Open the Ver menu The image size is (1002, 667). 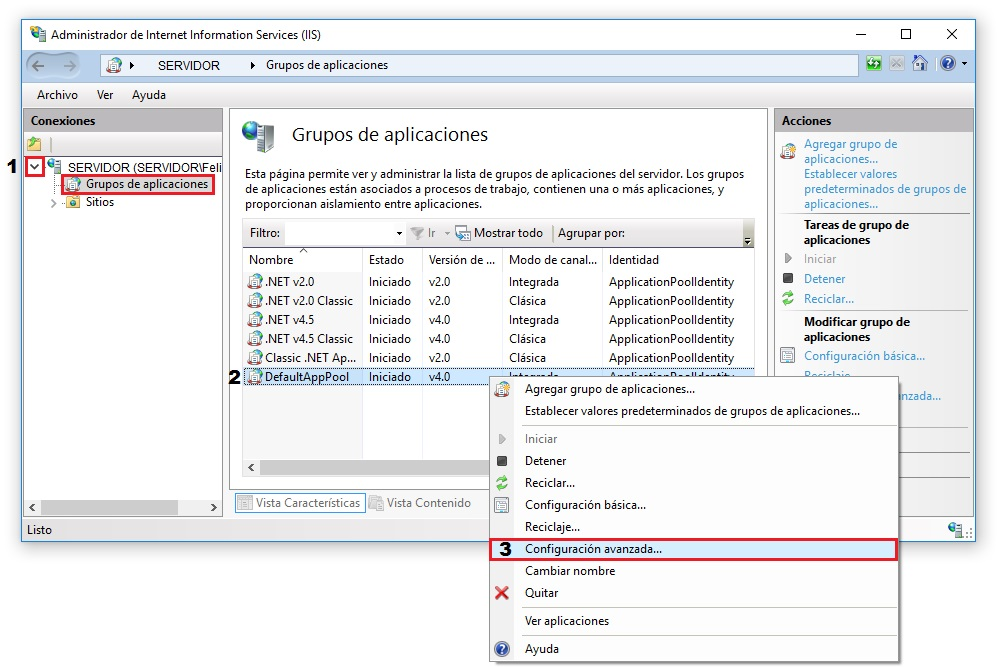pyautogui.click(x=105, y=95)
